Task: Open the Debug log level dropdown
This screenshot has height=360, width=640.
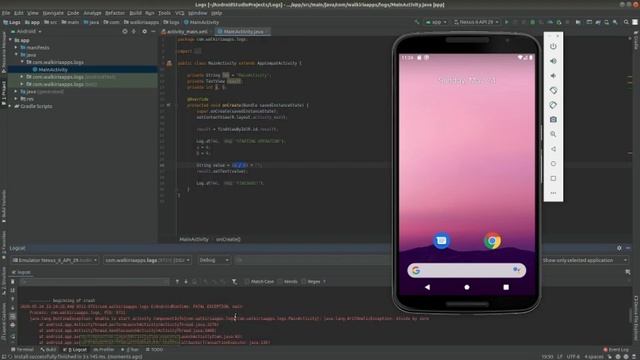Action: [x=214, y=260]
